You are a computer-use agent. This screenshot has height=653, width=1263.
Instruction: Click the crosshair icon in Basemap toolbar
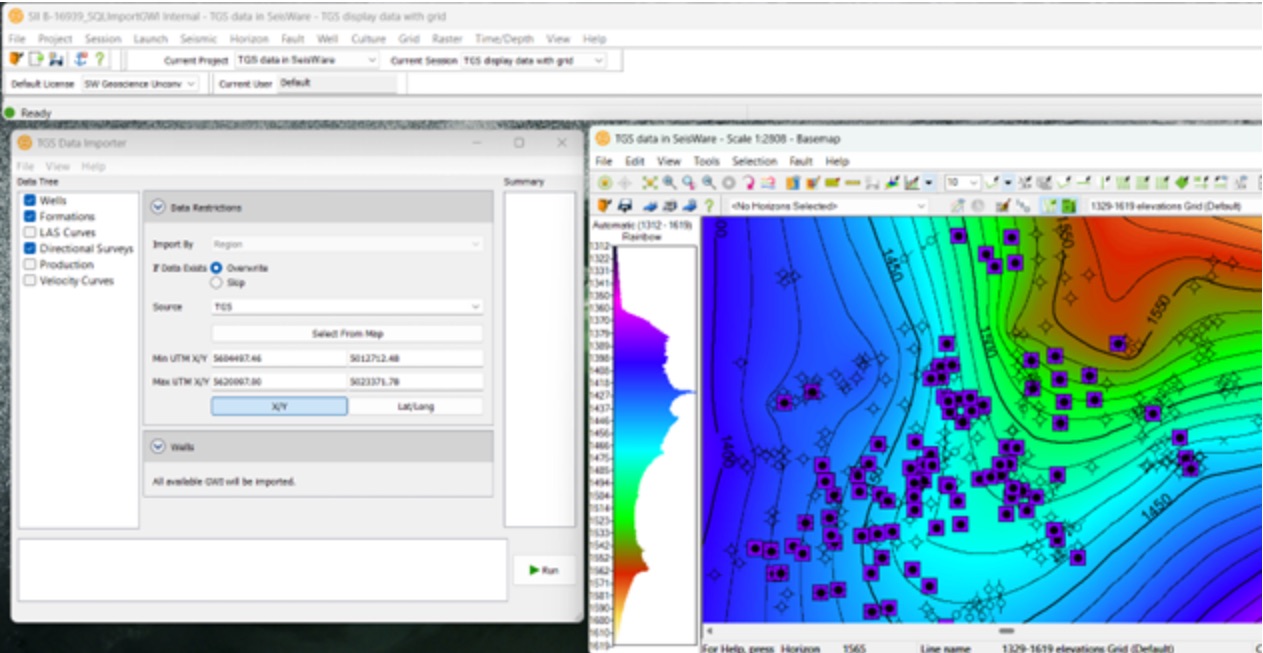pos(624,183)
